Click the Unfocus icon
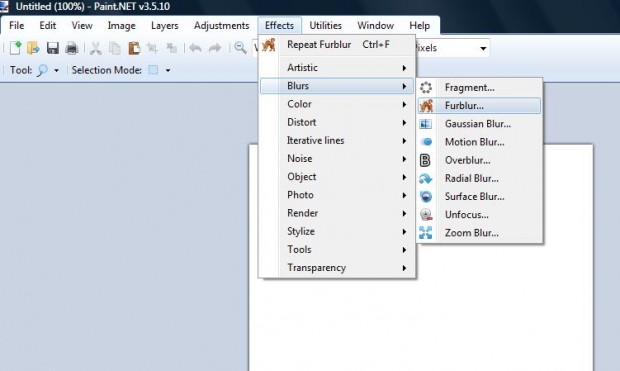 pos(426,215)
